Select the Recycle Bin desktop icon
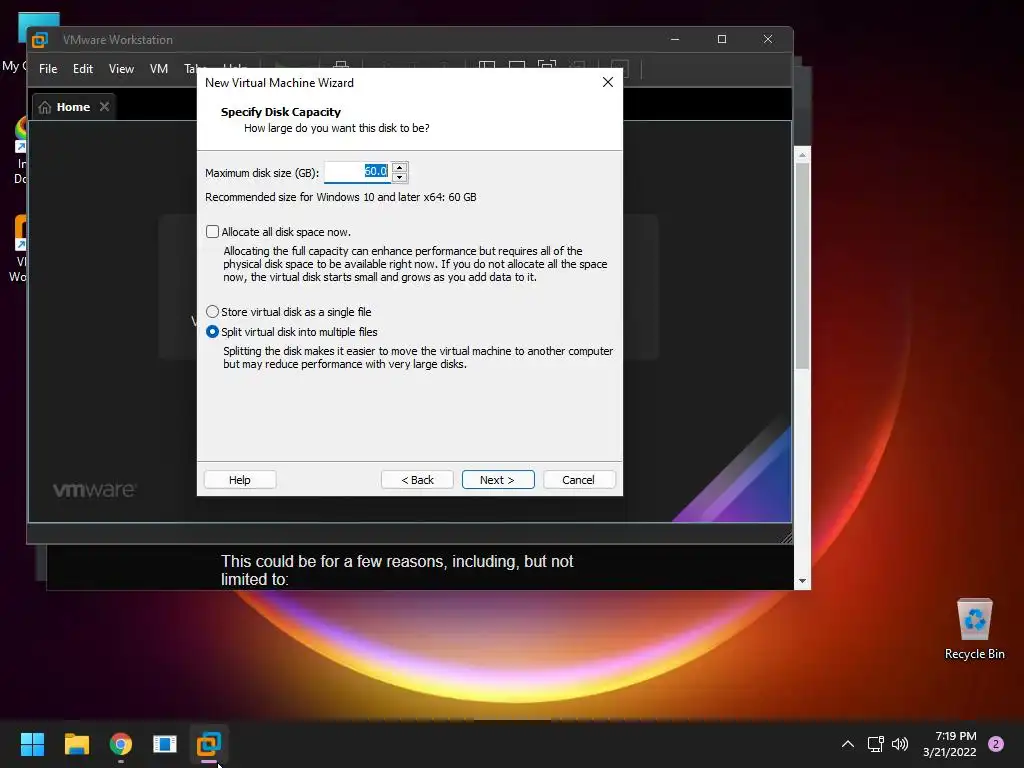Screen dimensions: 1024x768 click(974, 629)
